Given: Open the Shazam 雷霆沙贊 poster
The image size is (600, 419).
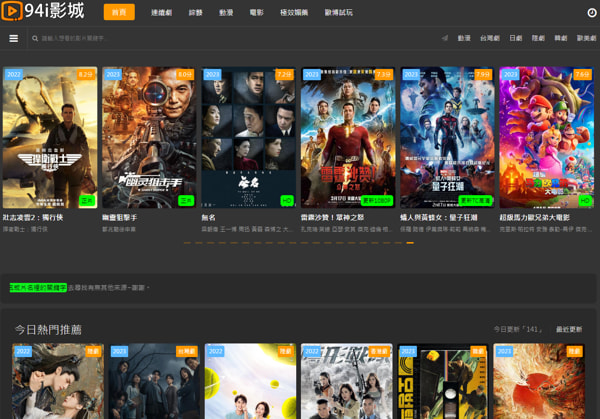Looking at the screenshot, I should click(347, 137).
